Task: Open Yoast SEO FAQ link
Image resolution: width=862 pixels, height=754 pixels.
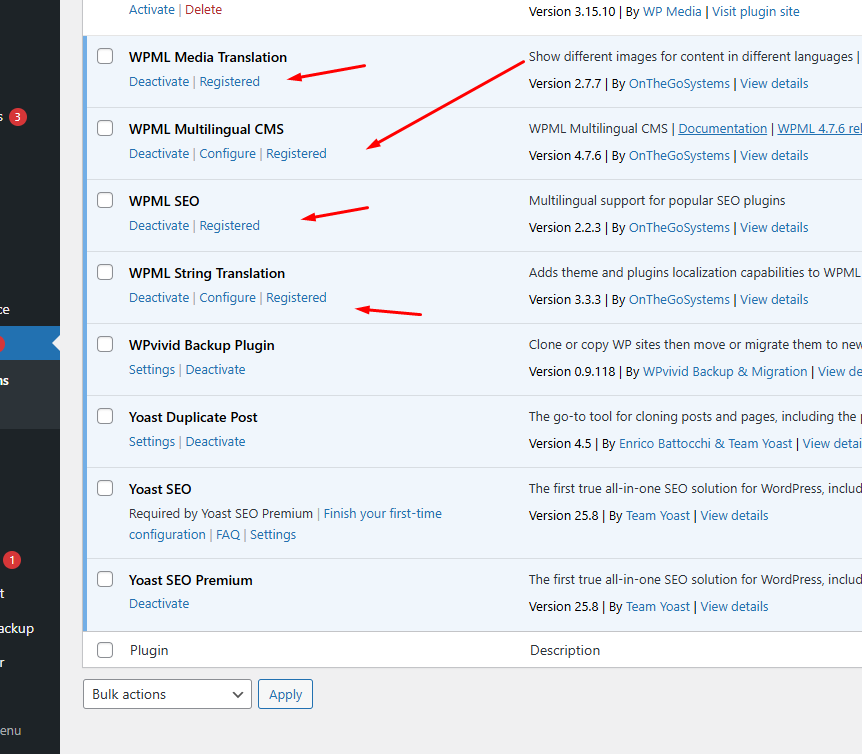Action: (228, 534)
